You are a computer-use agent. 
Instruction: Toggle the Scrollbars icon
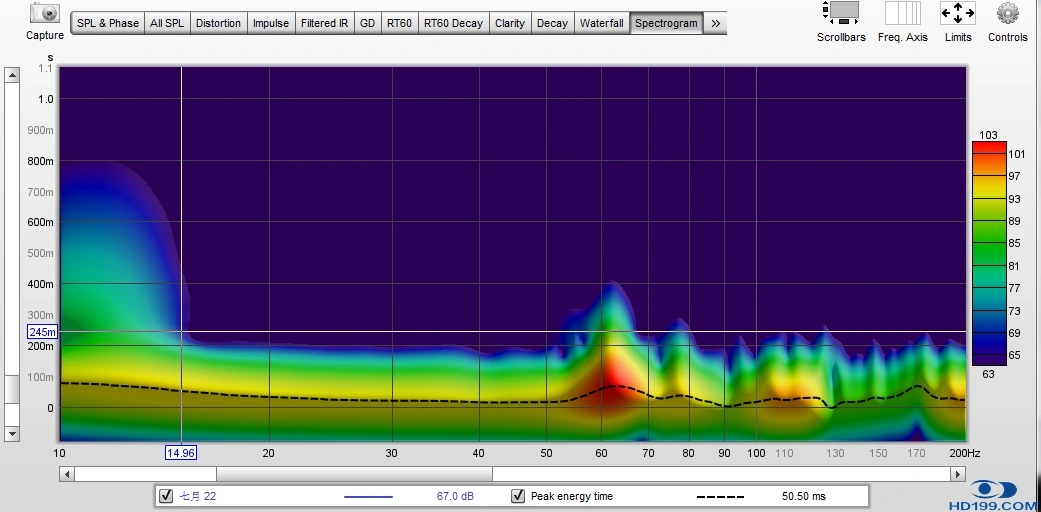pos(840,14)
